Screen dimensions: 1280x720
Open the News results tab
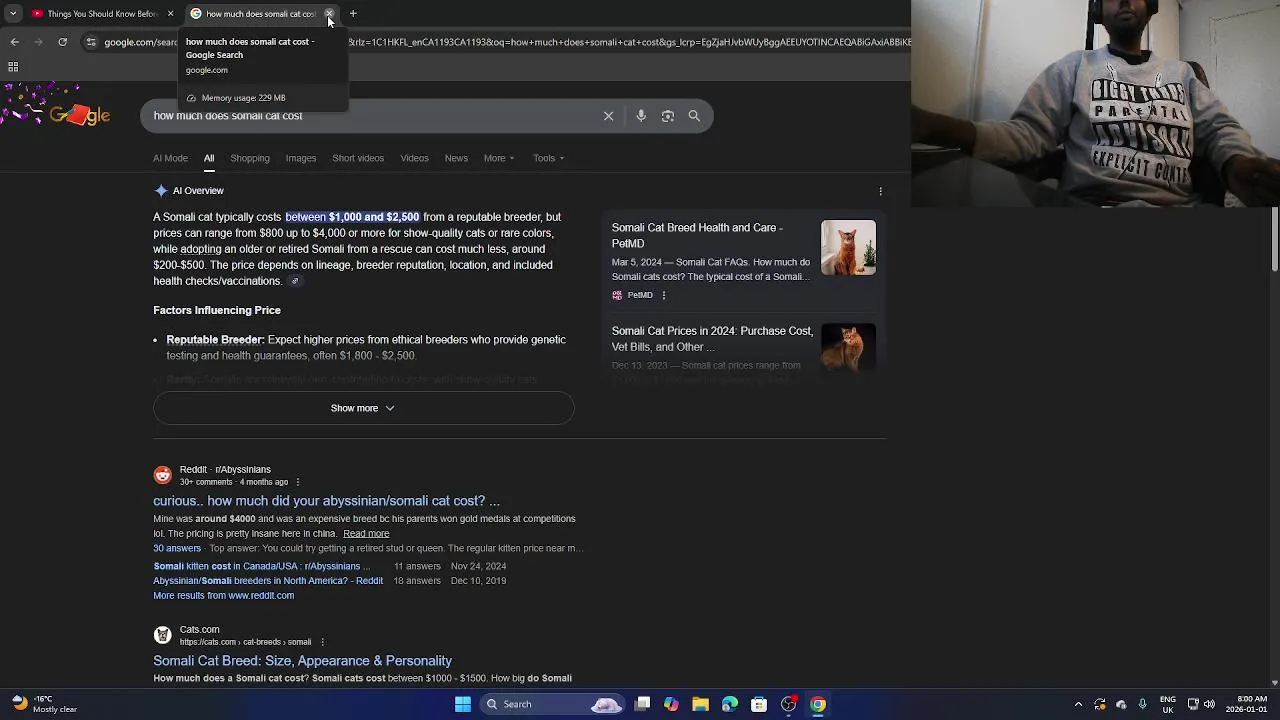[x=456, y=158]
